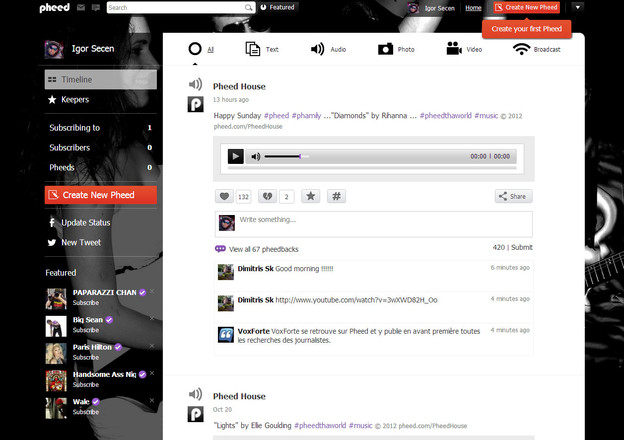This screenshot has height=440, width=624.
Task: Love the Diamonds pheed with heart icon
Action: pos(224,196)
